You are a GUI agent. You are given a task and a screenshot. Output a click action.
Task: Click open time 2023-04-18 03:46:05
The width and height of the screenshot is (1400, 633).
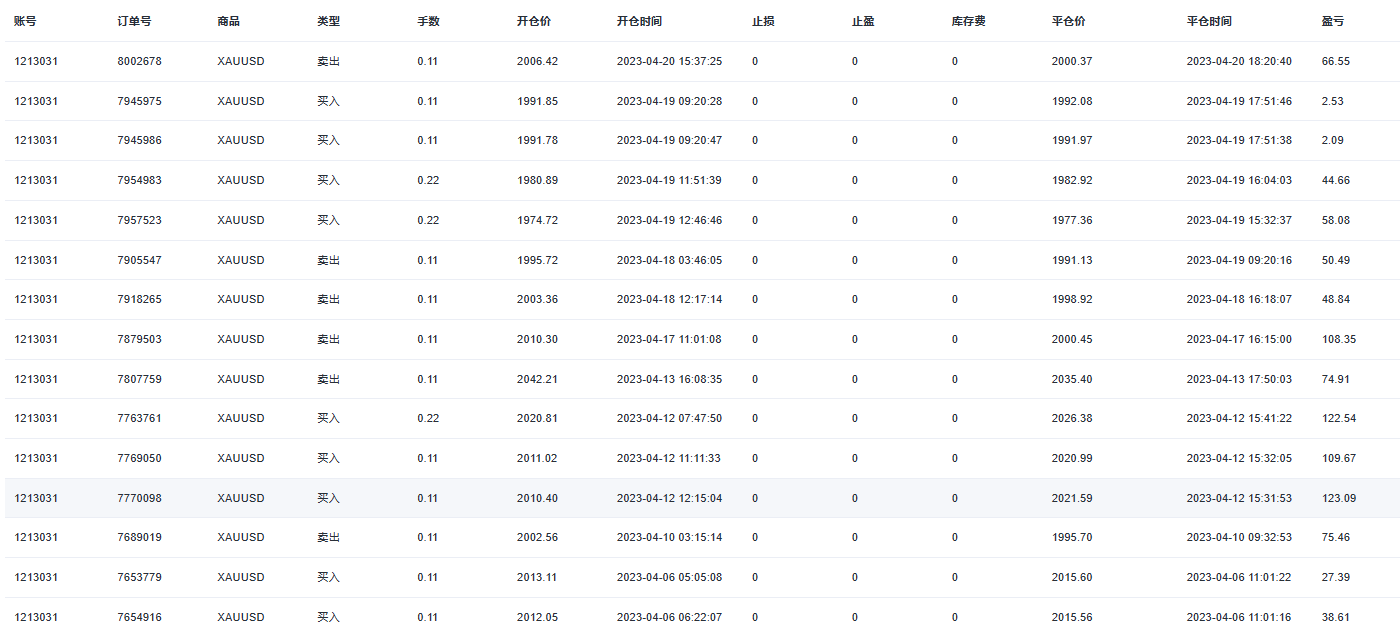(669, 260)
